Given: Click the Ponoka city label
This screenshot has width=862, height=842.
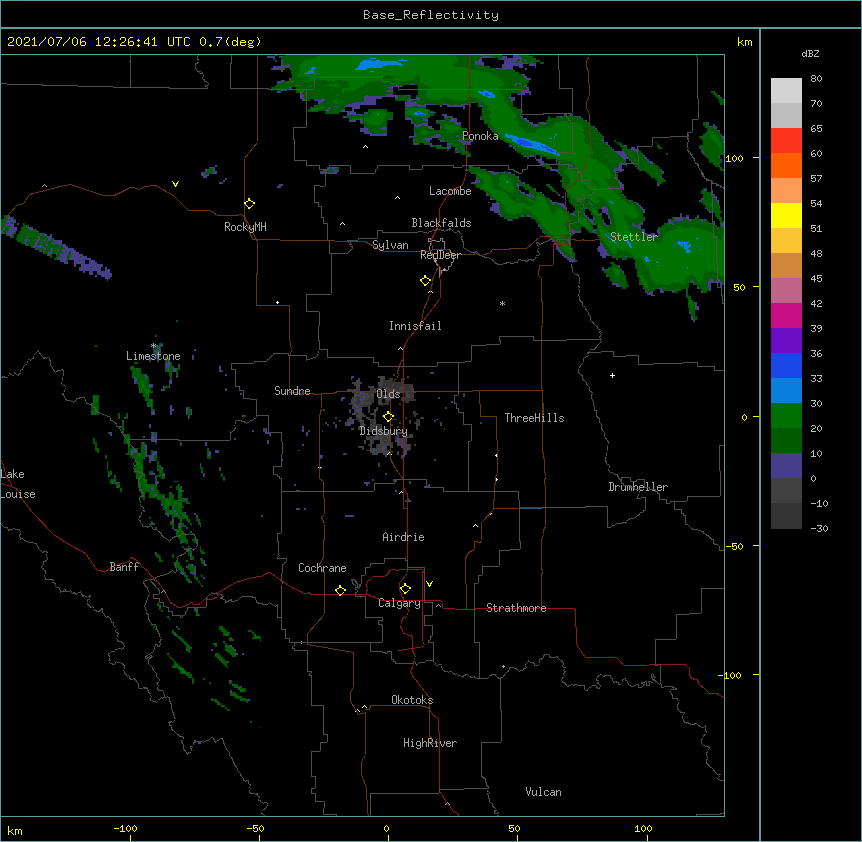Looking at the screenshot, I should (480, 136).
